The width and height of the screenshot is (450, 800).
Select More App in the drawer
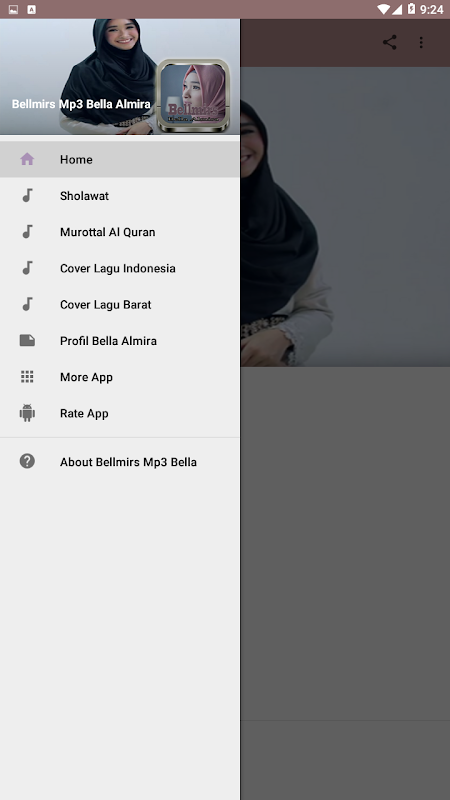pyautogui.click(x=120, y=377)
